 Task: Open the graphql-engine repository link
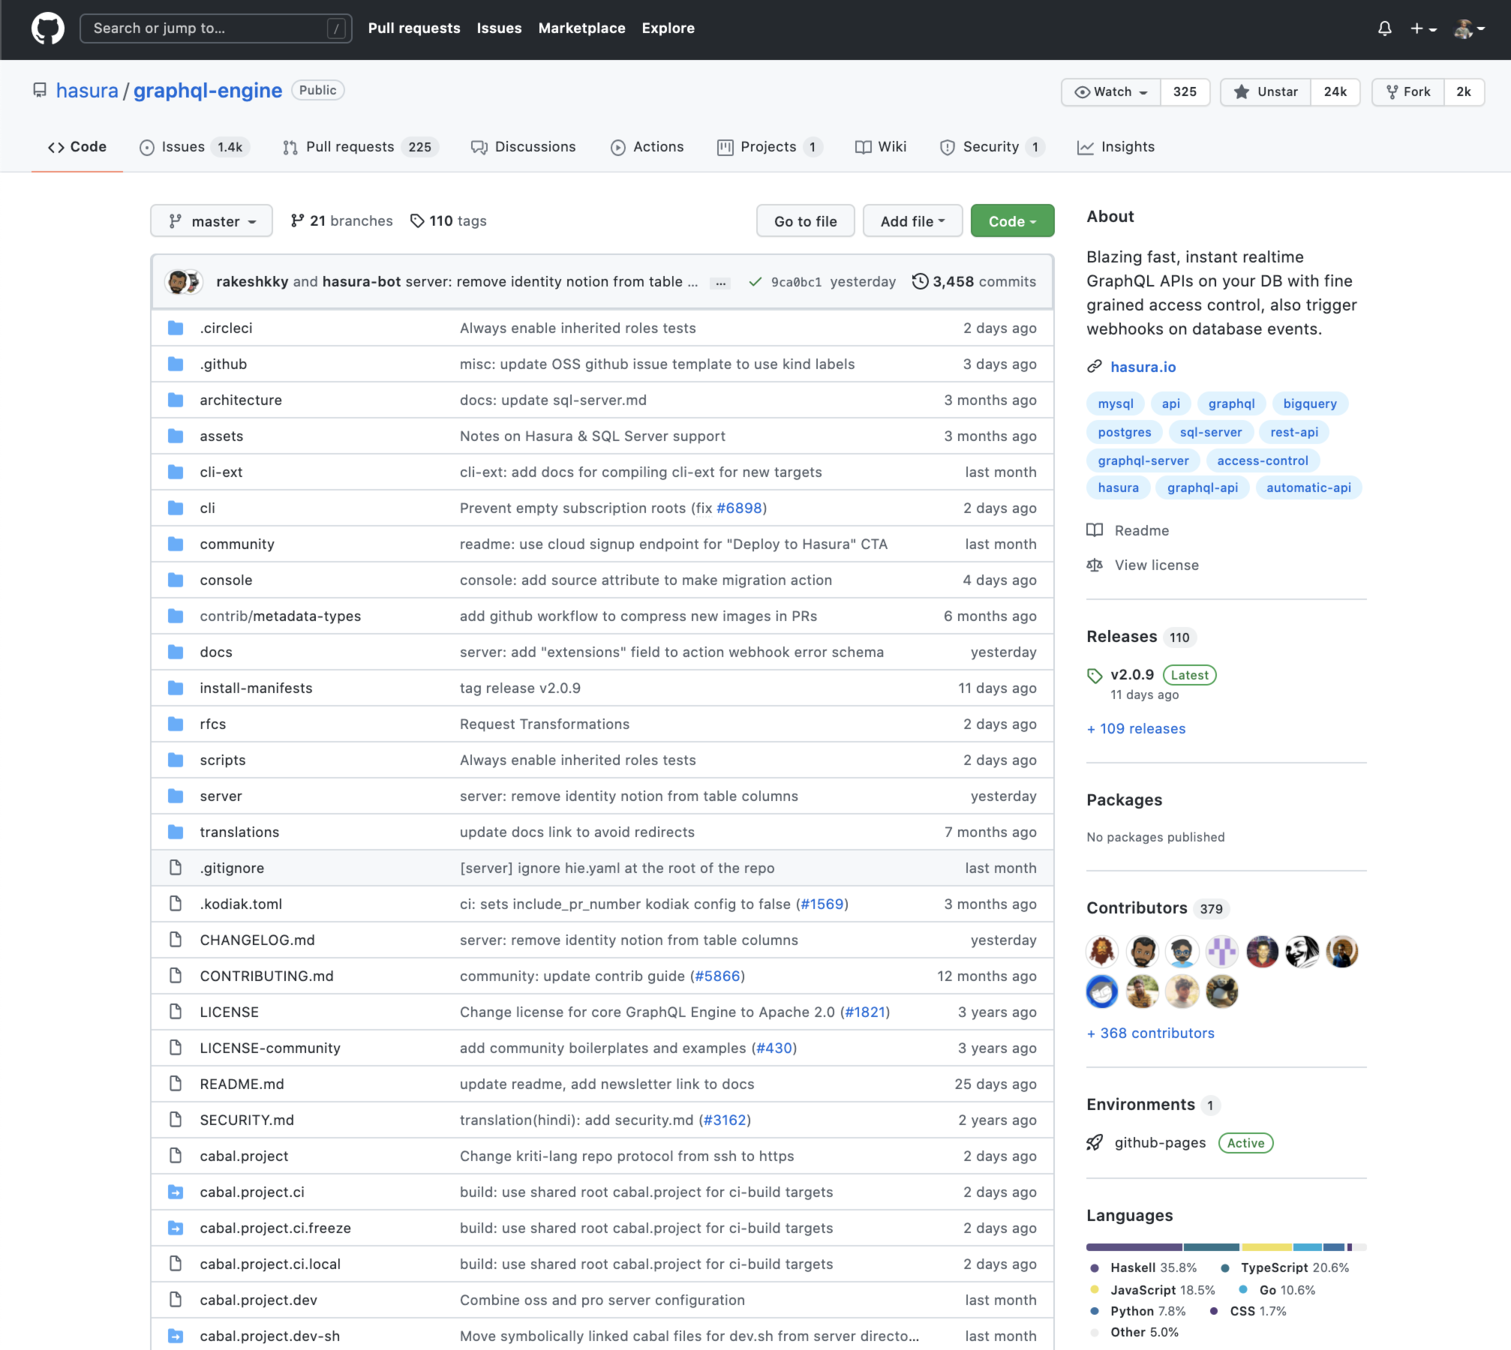208,90
